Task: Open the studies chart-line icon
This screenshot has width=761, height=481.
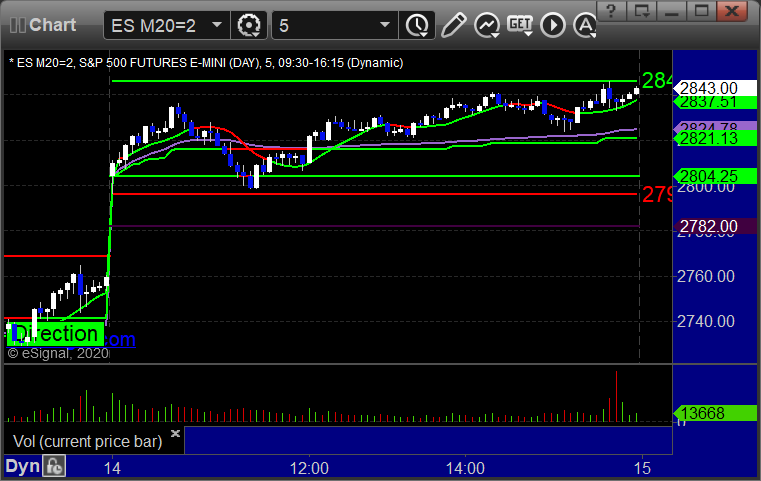Action: click(487, 25)
